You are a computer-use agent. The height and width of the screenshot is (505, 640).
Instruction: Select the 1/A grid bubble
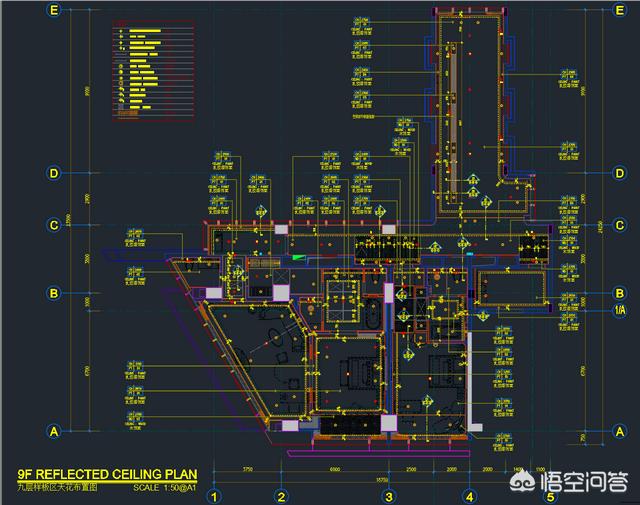tap(619, 310)
